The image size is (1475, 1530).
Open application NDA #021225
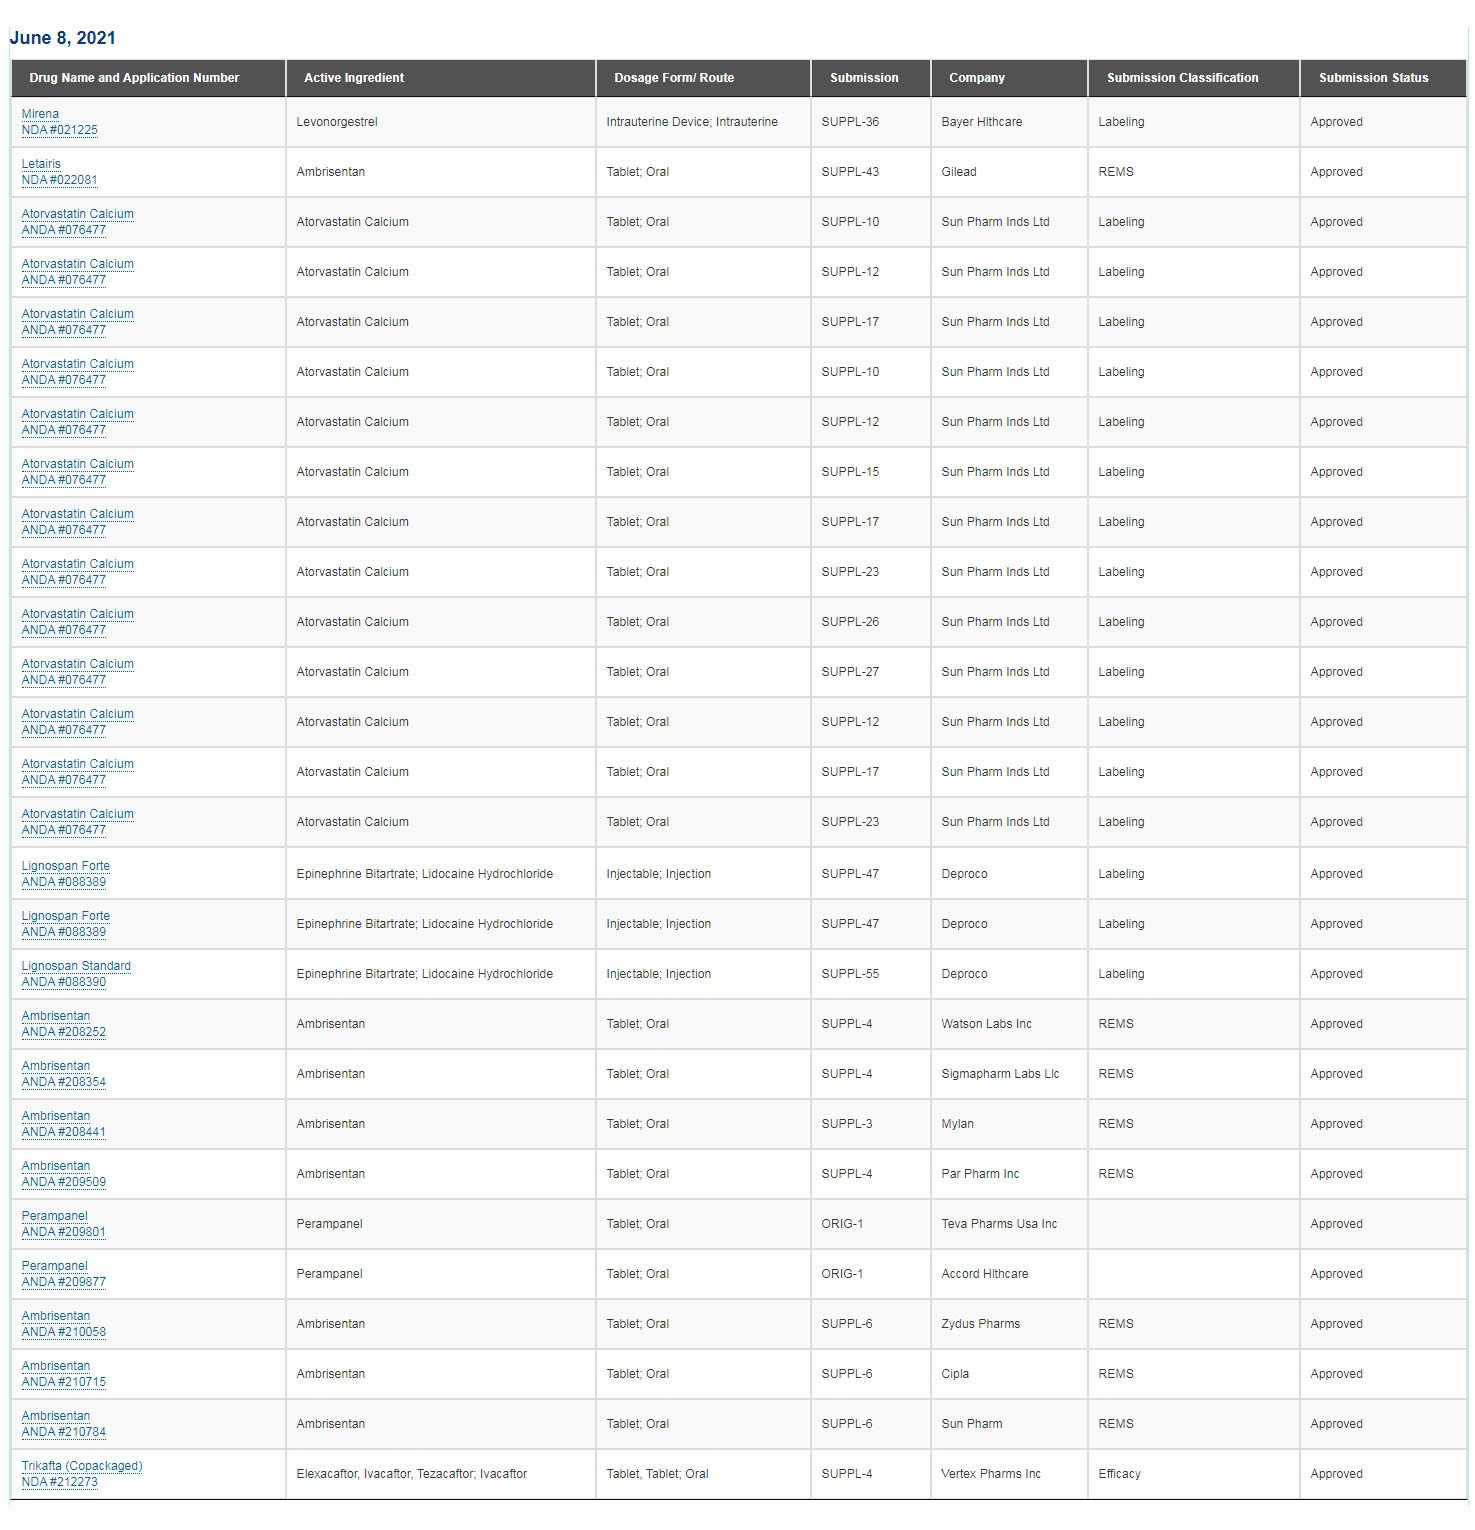60,130
